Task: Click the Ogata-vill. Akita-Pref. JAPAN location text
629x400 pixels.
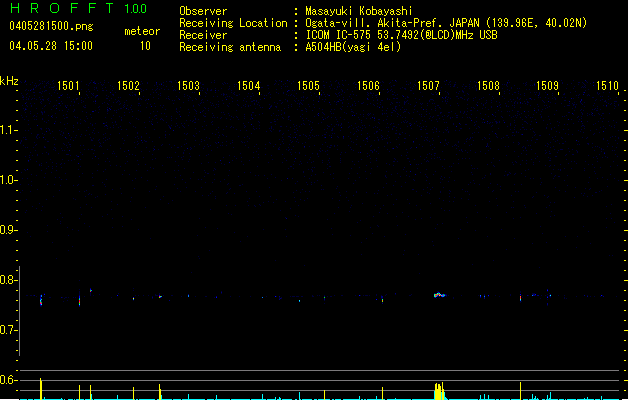Action: click(446, 23)
